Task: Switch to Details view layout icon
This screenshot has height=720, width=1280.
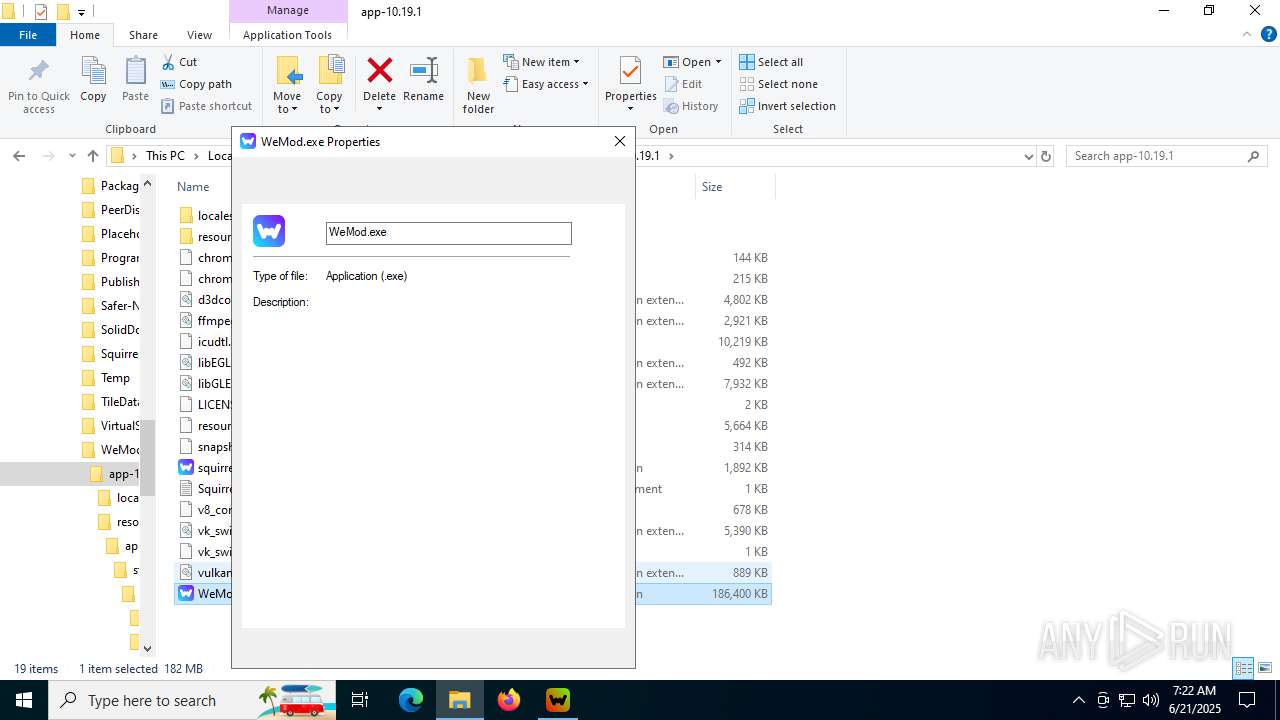Action: pyautogui.click(x=1244, y=668)
